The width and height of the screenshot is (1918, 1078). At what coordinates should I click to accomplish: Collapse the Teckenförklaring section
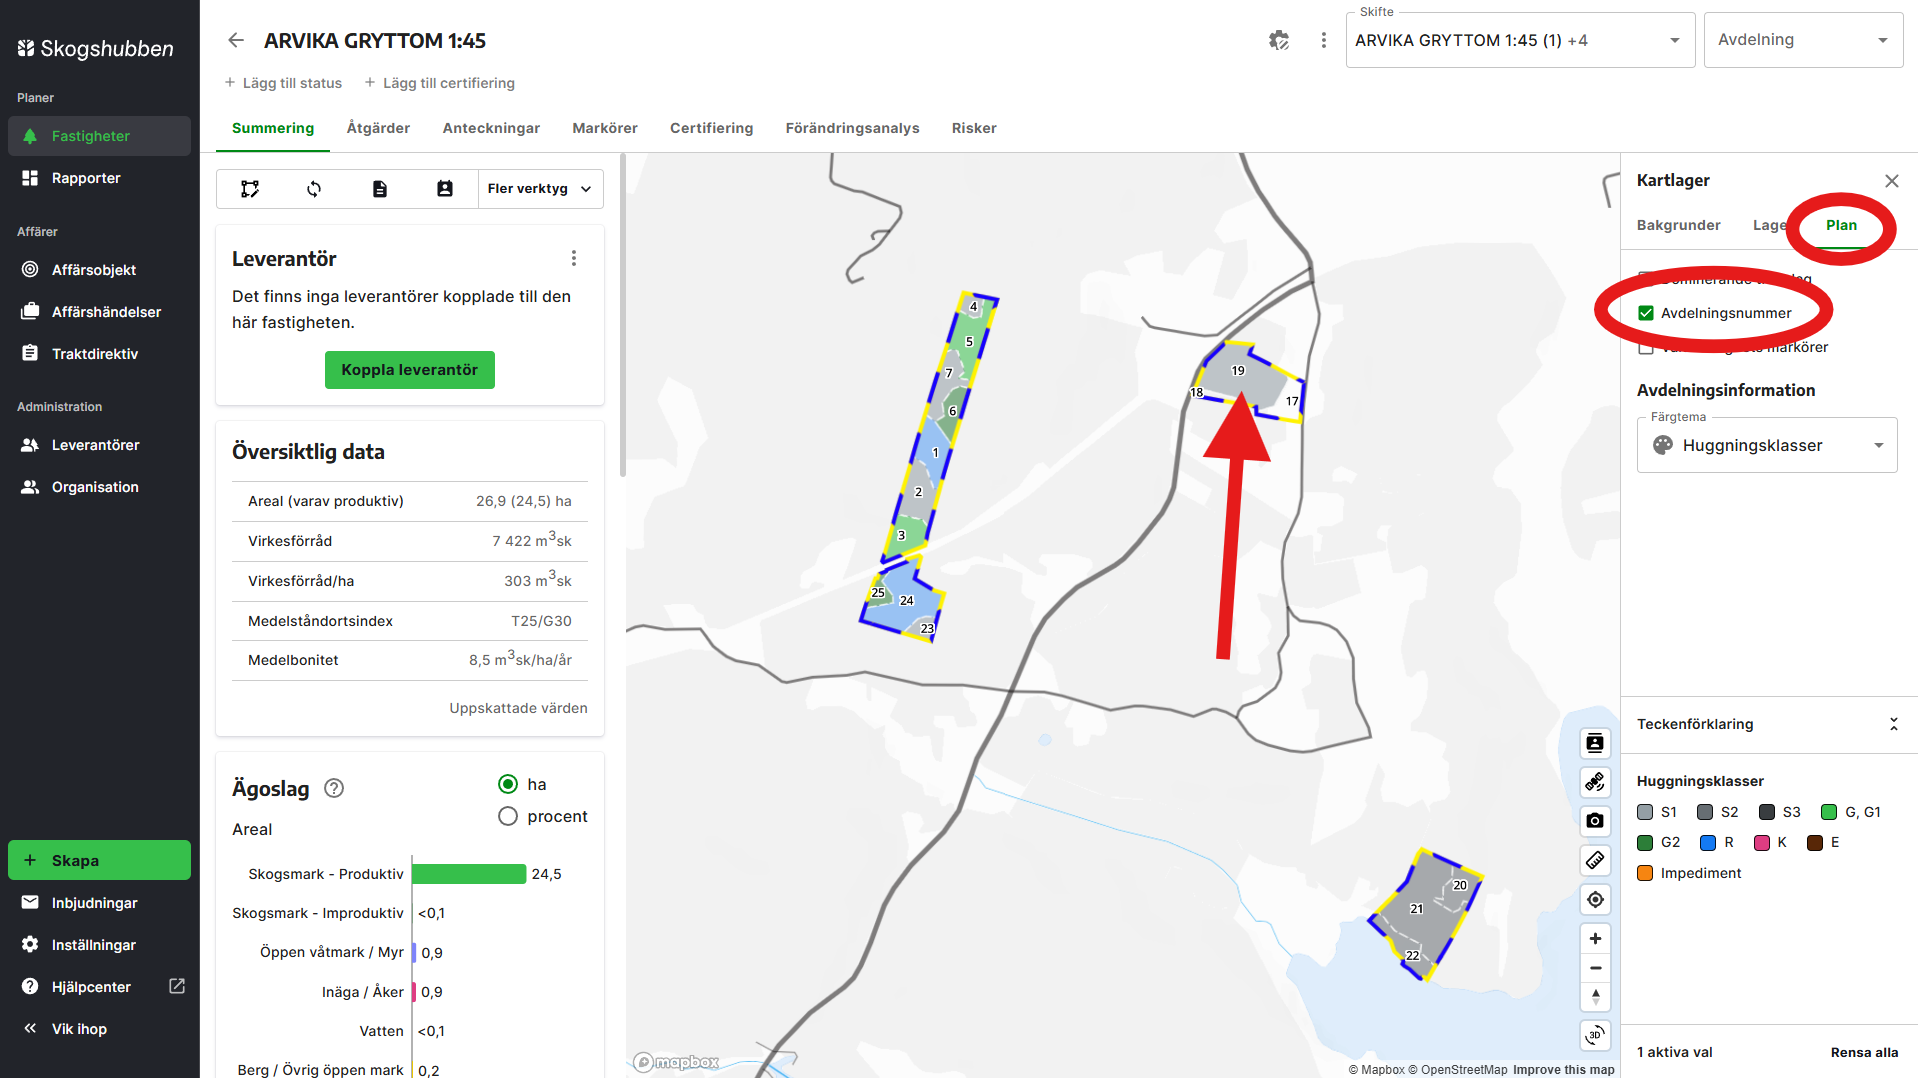(x=1893, y=724)
